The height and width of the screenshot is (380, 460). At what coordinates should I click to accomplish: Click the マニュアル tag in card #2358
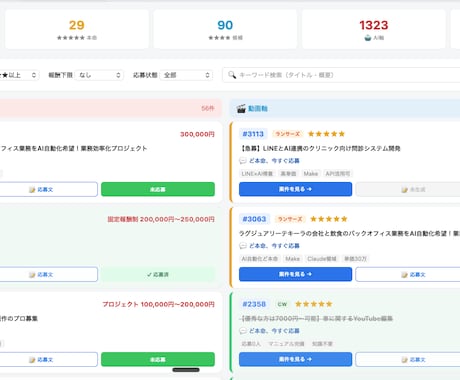[x=286, y=344]
